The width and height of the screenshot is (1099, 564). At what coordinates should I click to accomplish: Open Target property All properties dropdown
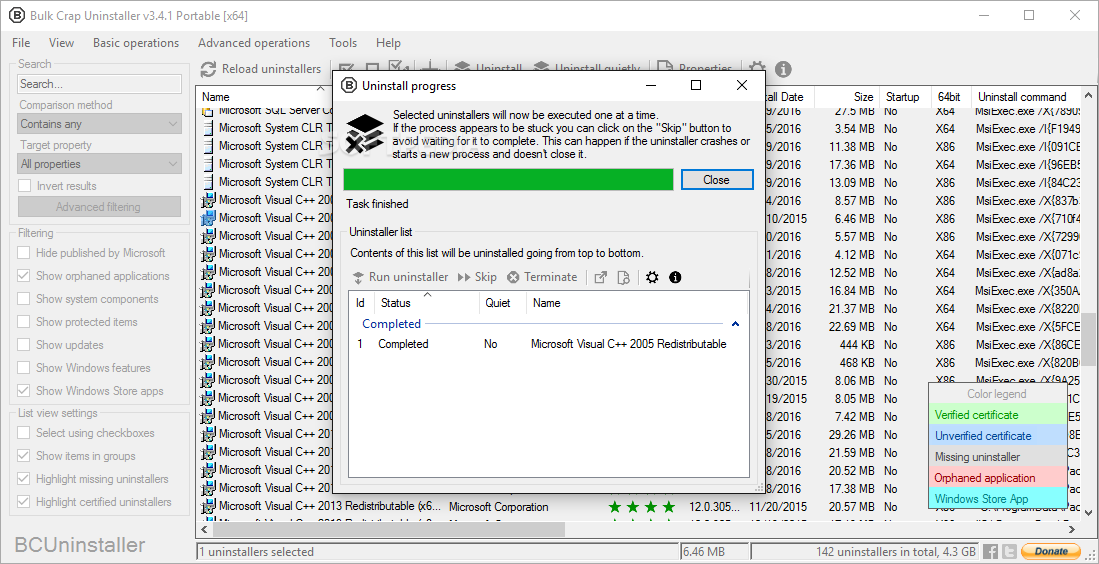[100, 164]
